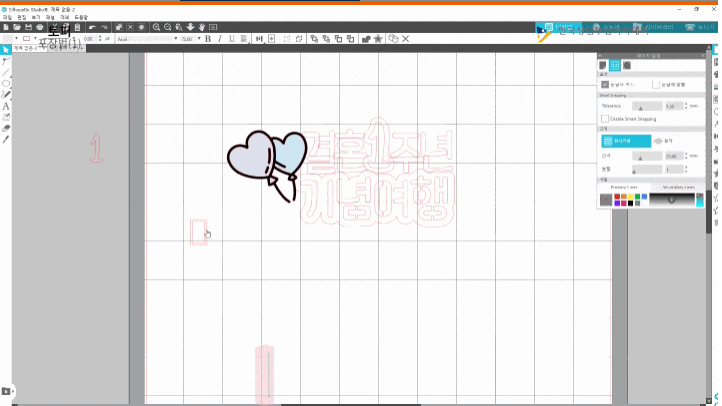The width and height of the screenshot is (722, 406).
Task: Select the Freehand drawing tool
Action: [x=6, y=95]
